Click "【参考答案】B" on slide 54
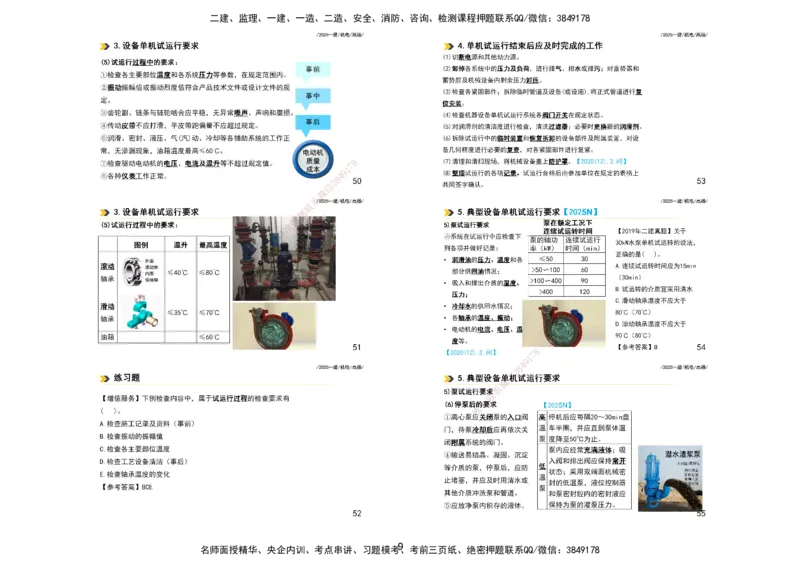800x566 pixels. [x=637, y=347]
